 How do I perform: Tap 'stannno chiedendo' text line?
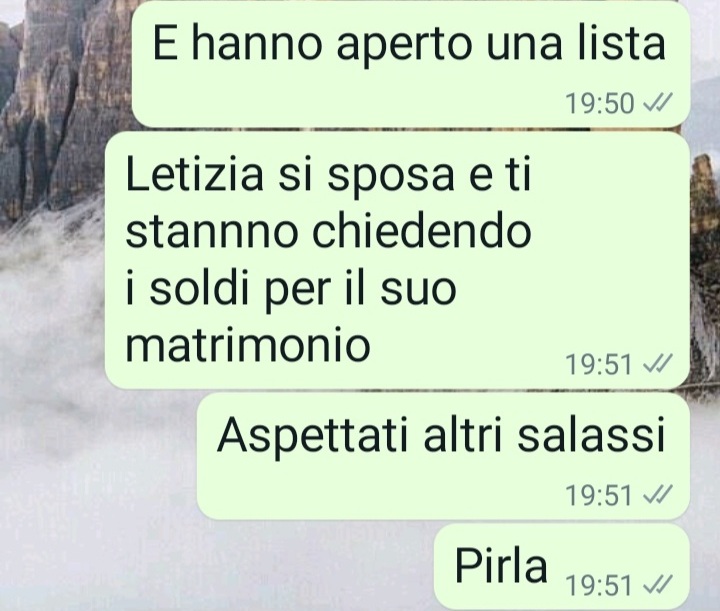[x=328, y=230]
